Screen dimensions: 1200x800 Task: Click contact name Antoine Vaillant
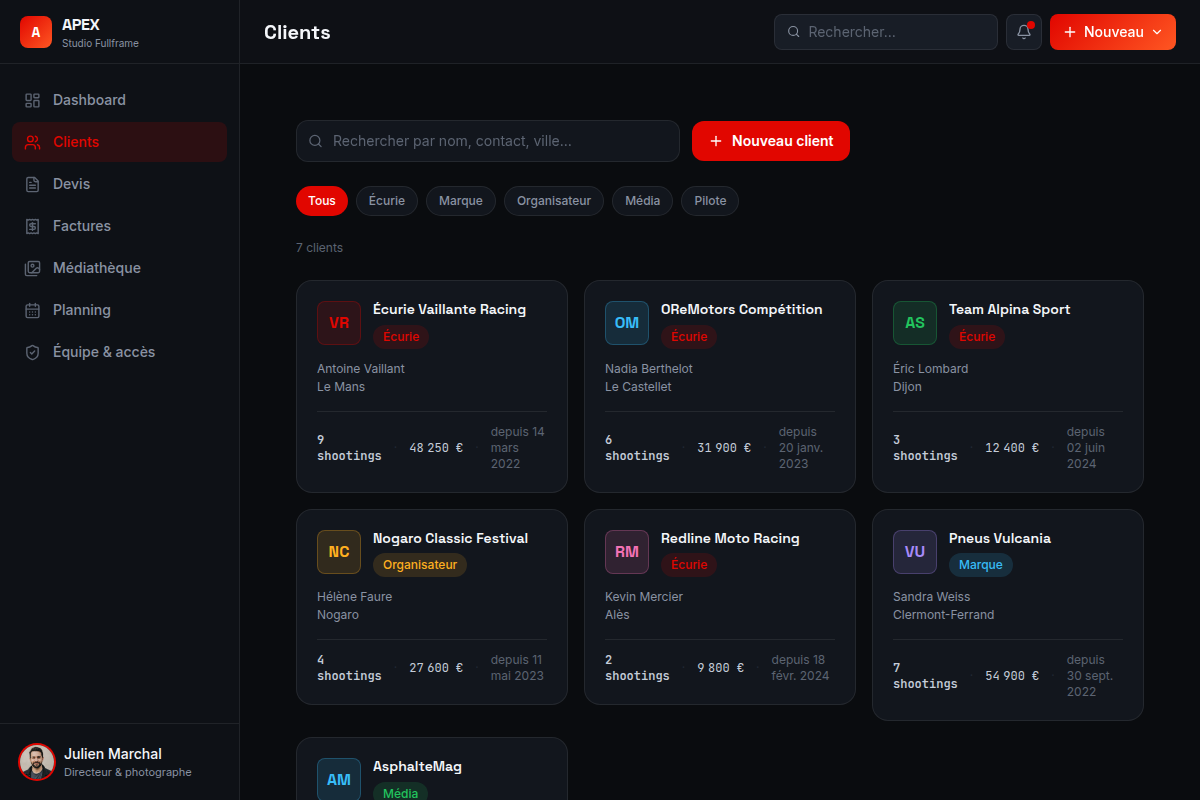pos(361,369)
